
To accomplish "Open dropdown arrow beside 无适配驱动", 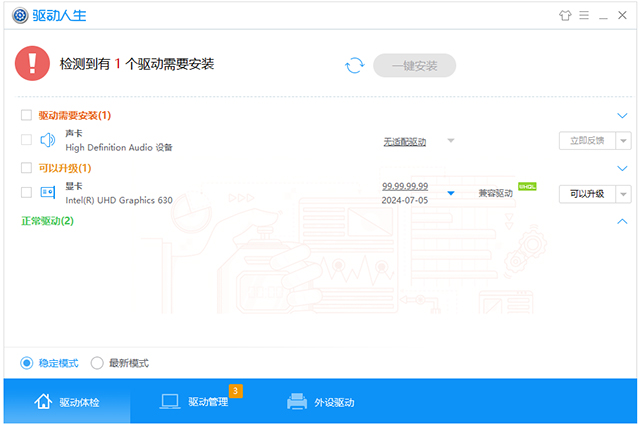I will (451, 140).
